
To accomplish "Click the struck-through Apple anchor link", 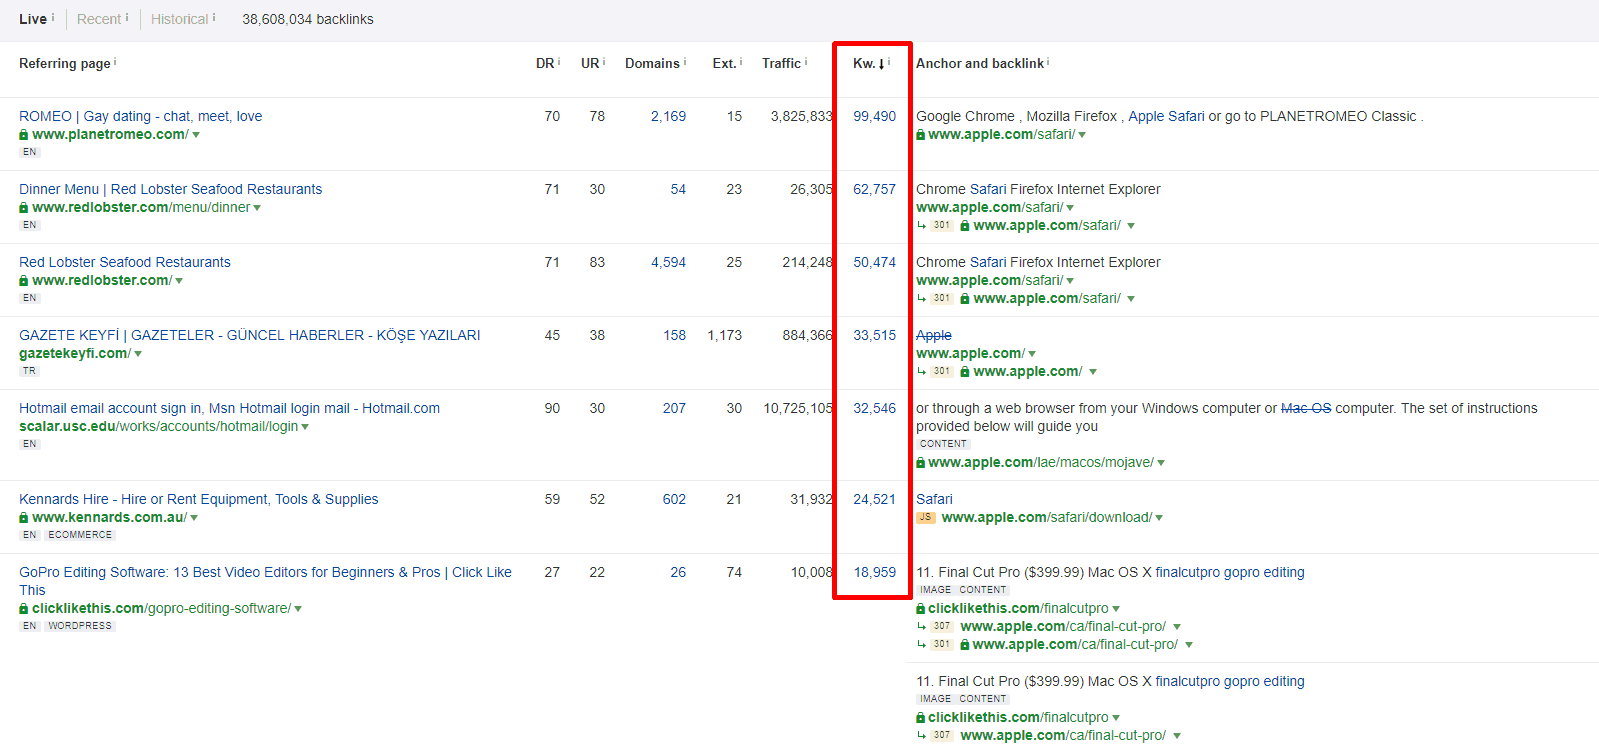I will [x=934, y=335].
